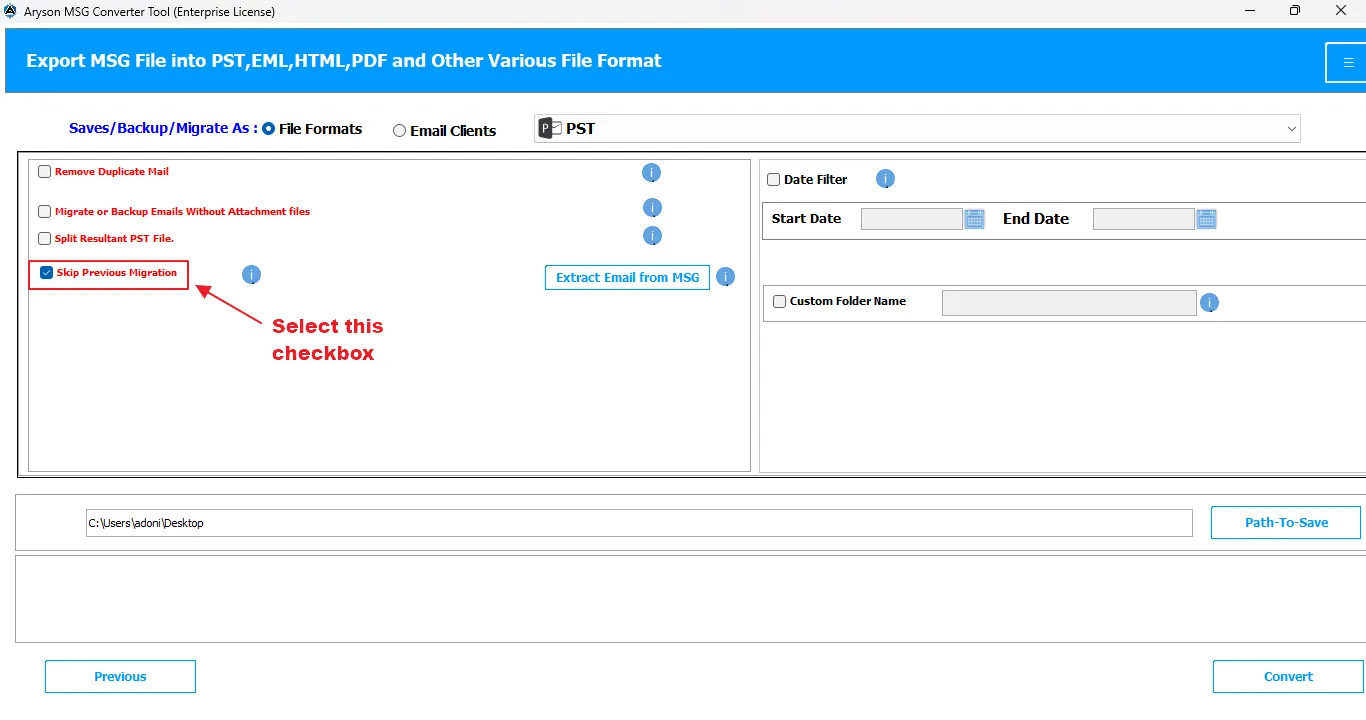
Task: Click Extract Email from MSG button
Action: pyautogui.click(x=627, y=277)
